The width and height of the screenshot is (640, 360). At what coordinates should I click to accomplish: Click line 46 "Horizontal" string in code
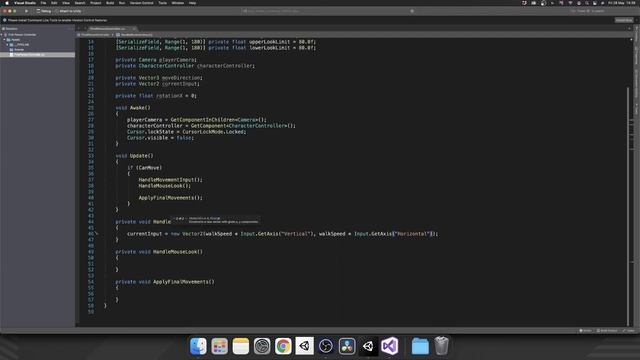pyautogui.click(x=412, y=234)
